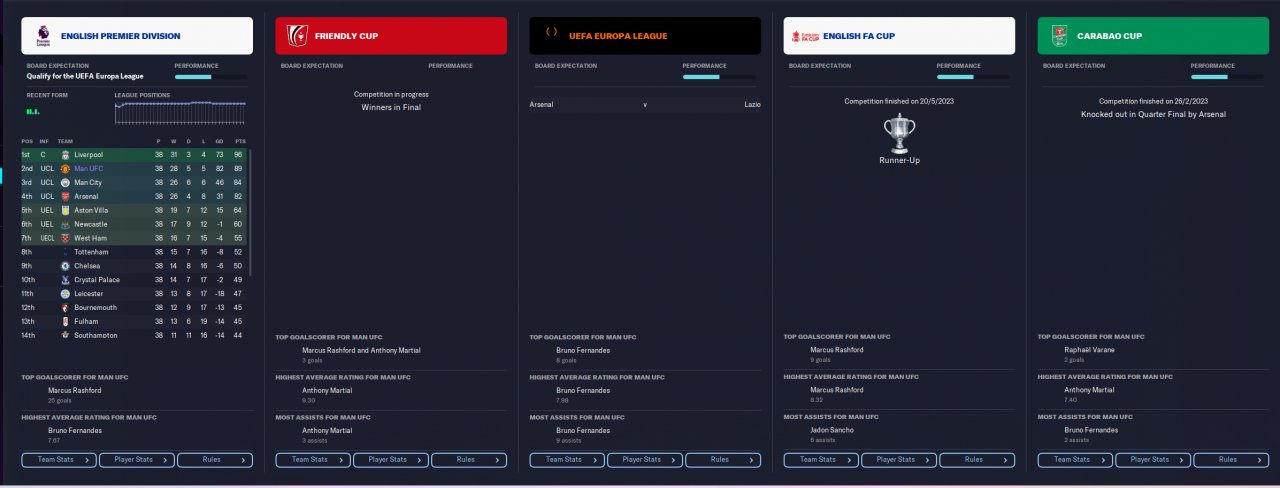Click 'Winners in Final' text in Friendly Cup
The height and width of the screenshot is (488, 1280).
391,107
